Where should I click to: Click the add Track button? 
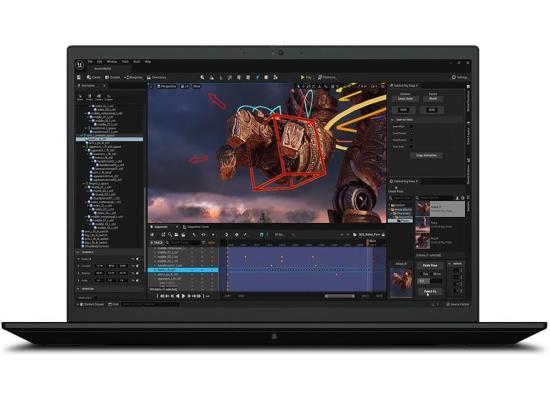pos(157,243)
